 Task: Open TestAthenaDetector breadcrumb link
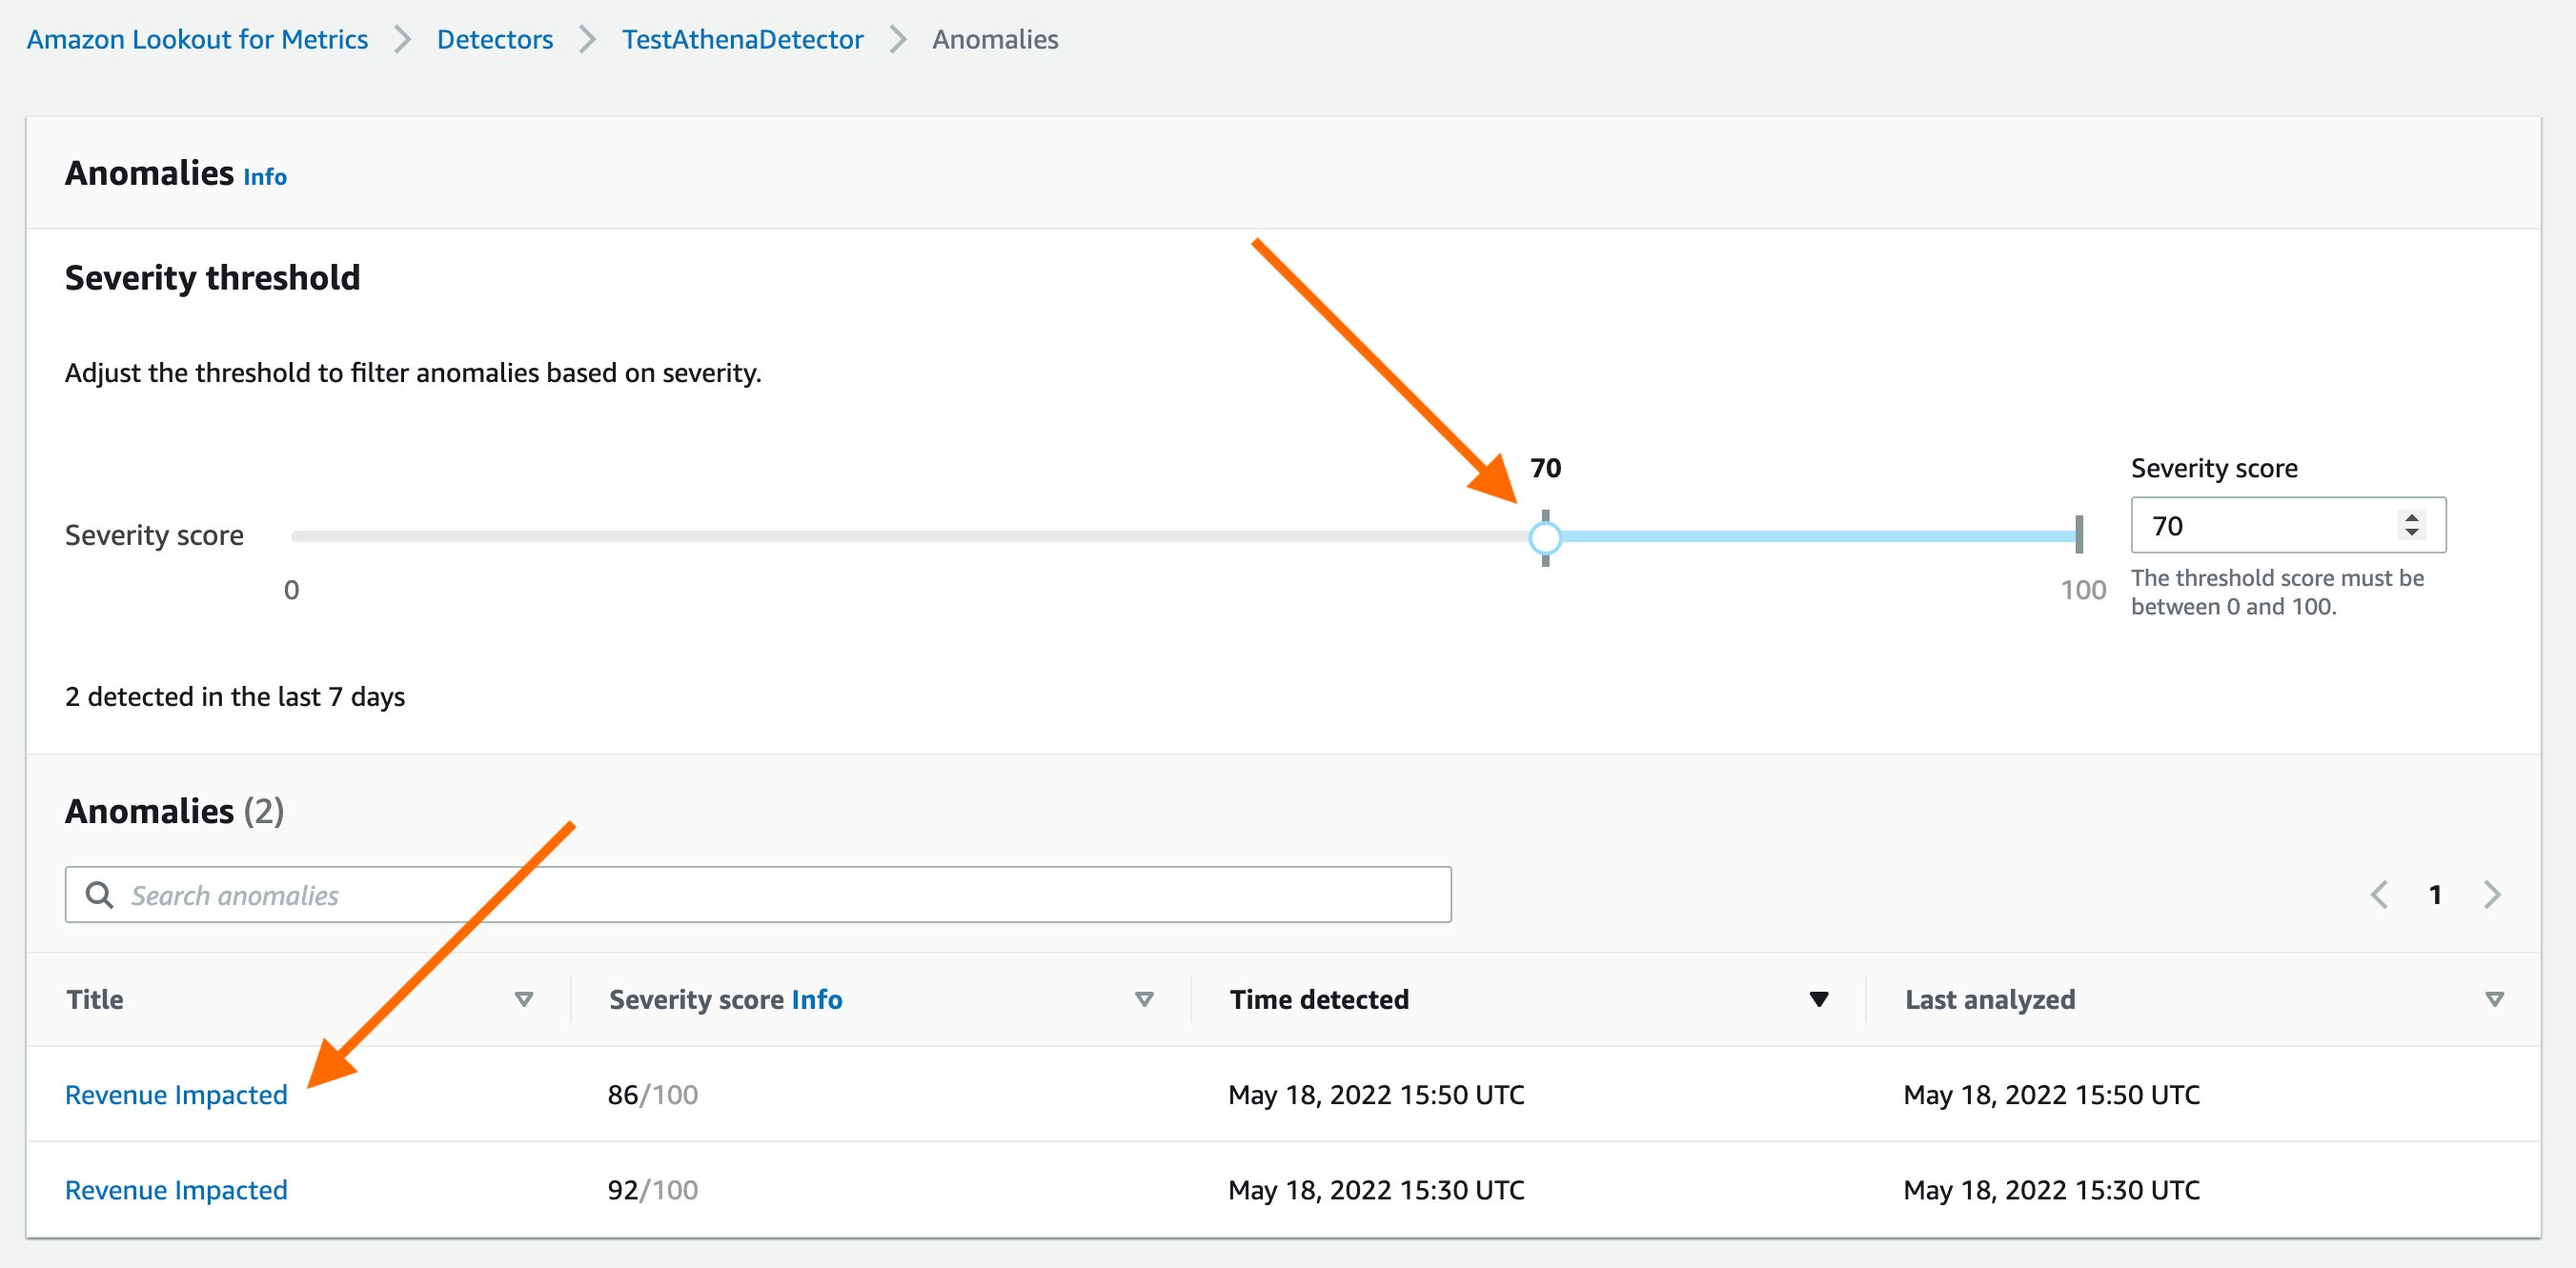pyautogui.click(x=742, y=39)
